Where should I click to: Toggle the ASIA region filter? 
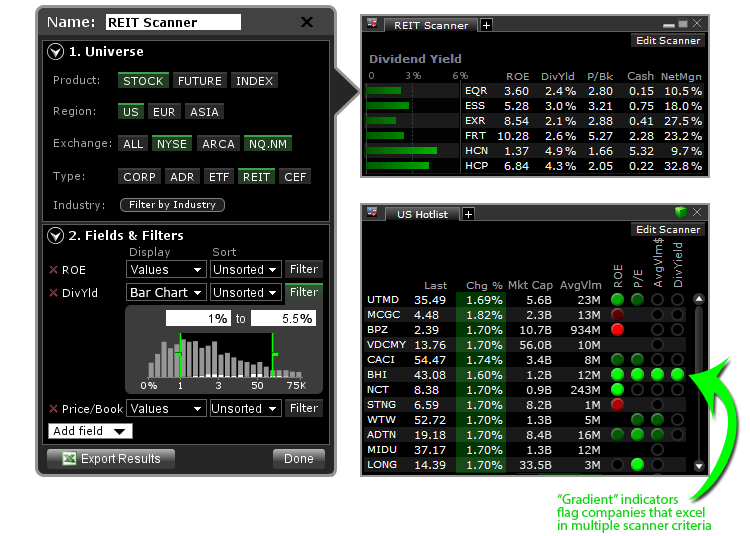[204, 112]
